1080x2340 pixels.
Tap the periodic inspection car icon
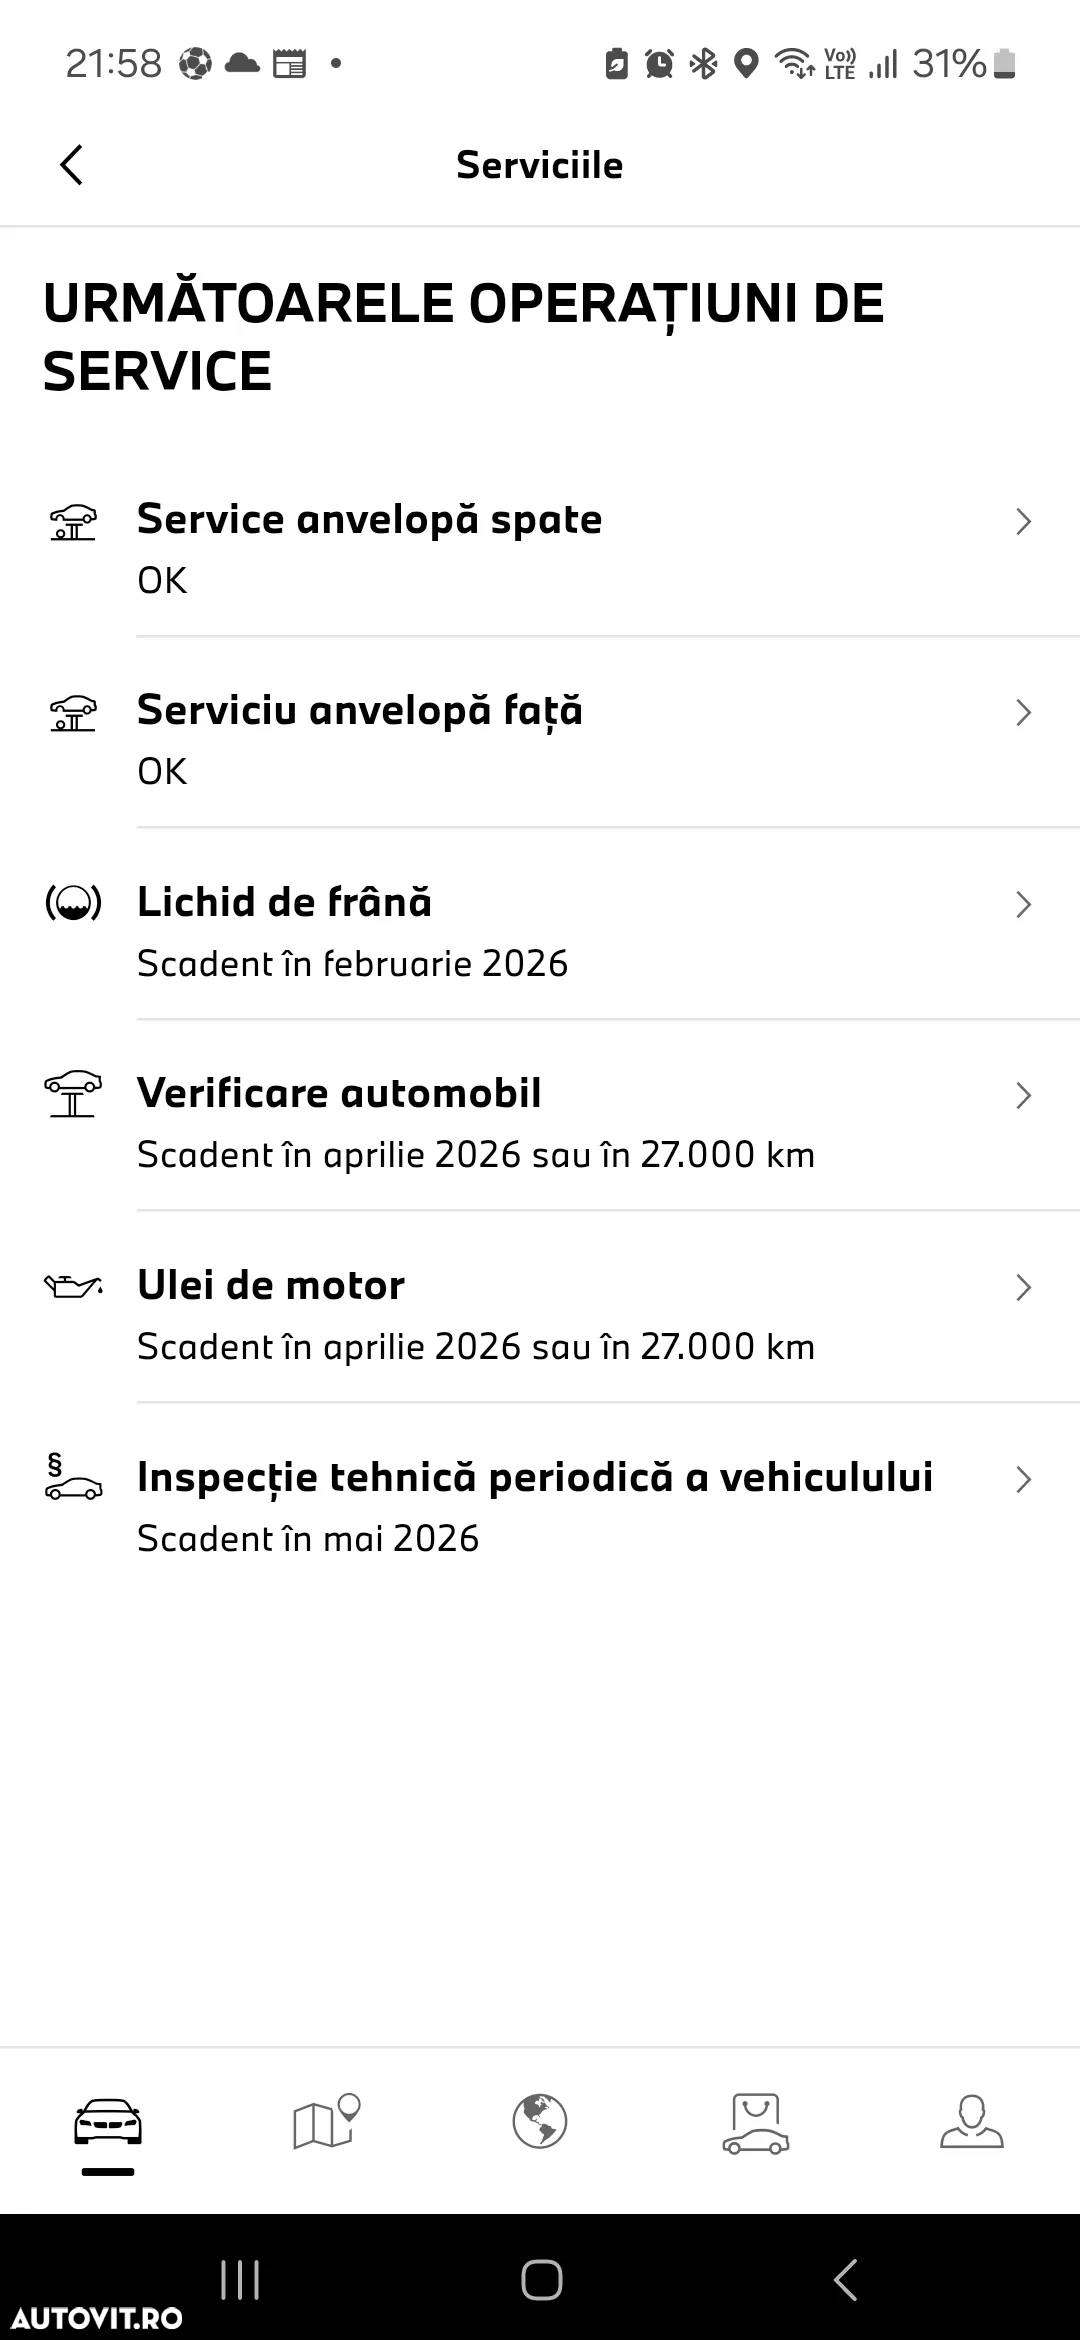pyautogui.click(x=73, y=1478)
